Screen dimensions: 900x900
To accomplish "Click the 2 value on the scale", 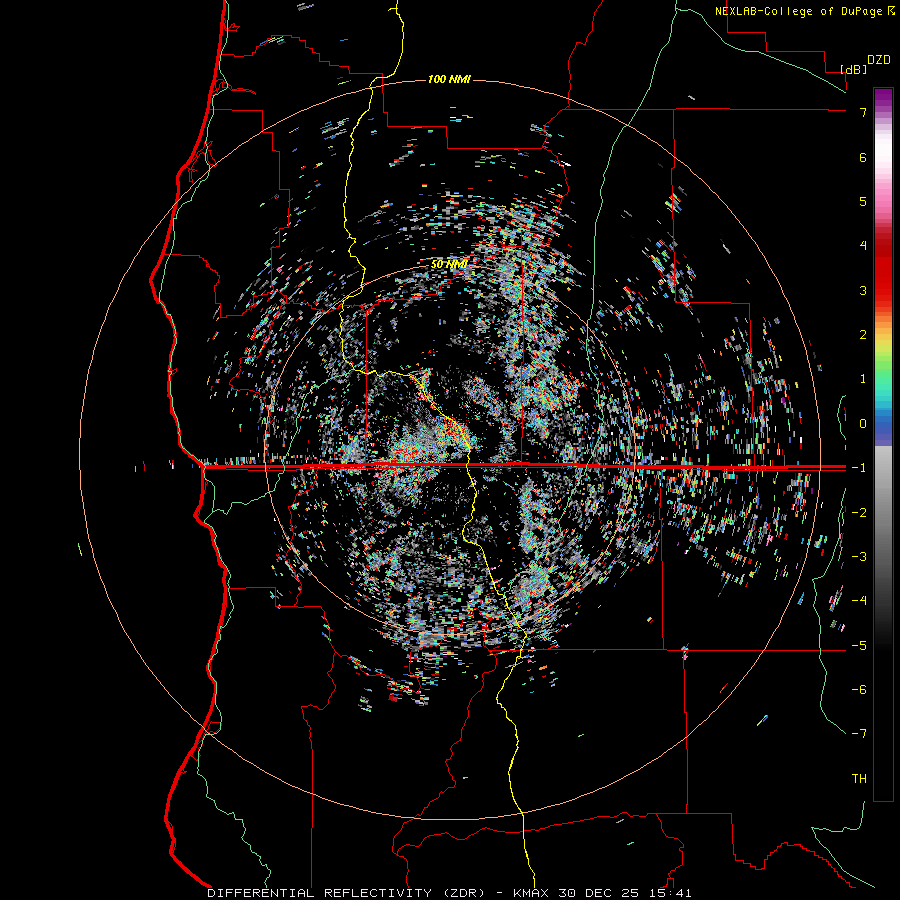I will click(863, 335).
